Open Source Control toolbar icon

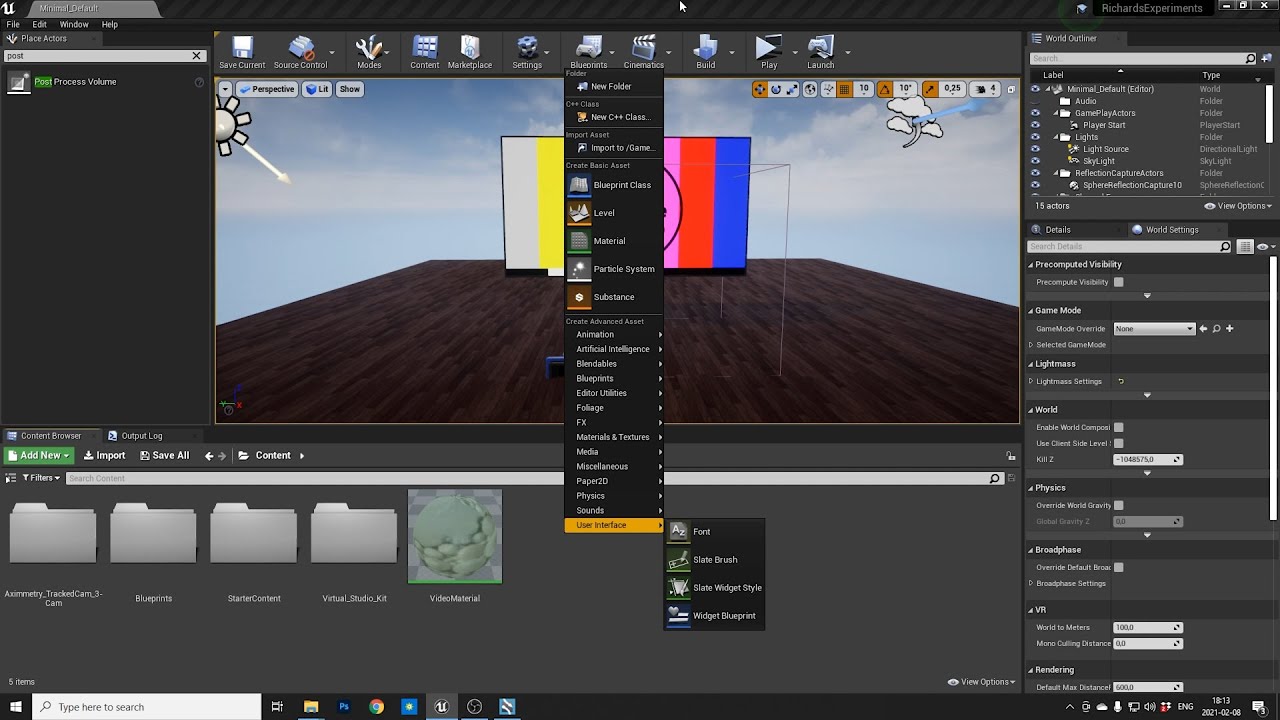click(x=300, y=52)
